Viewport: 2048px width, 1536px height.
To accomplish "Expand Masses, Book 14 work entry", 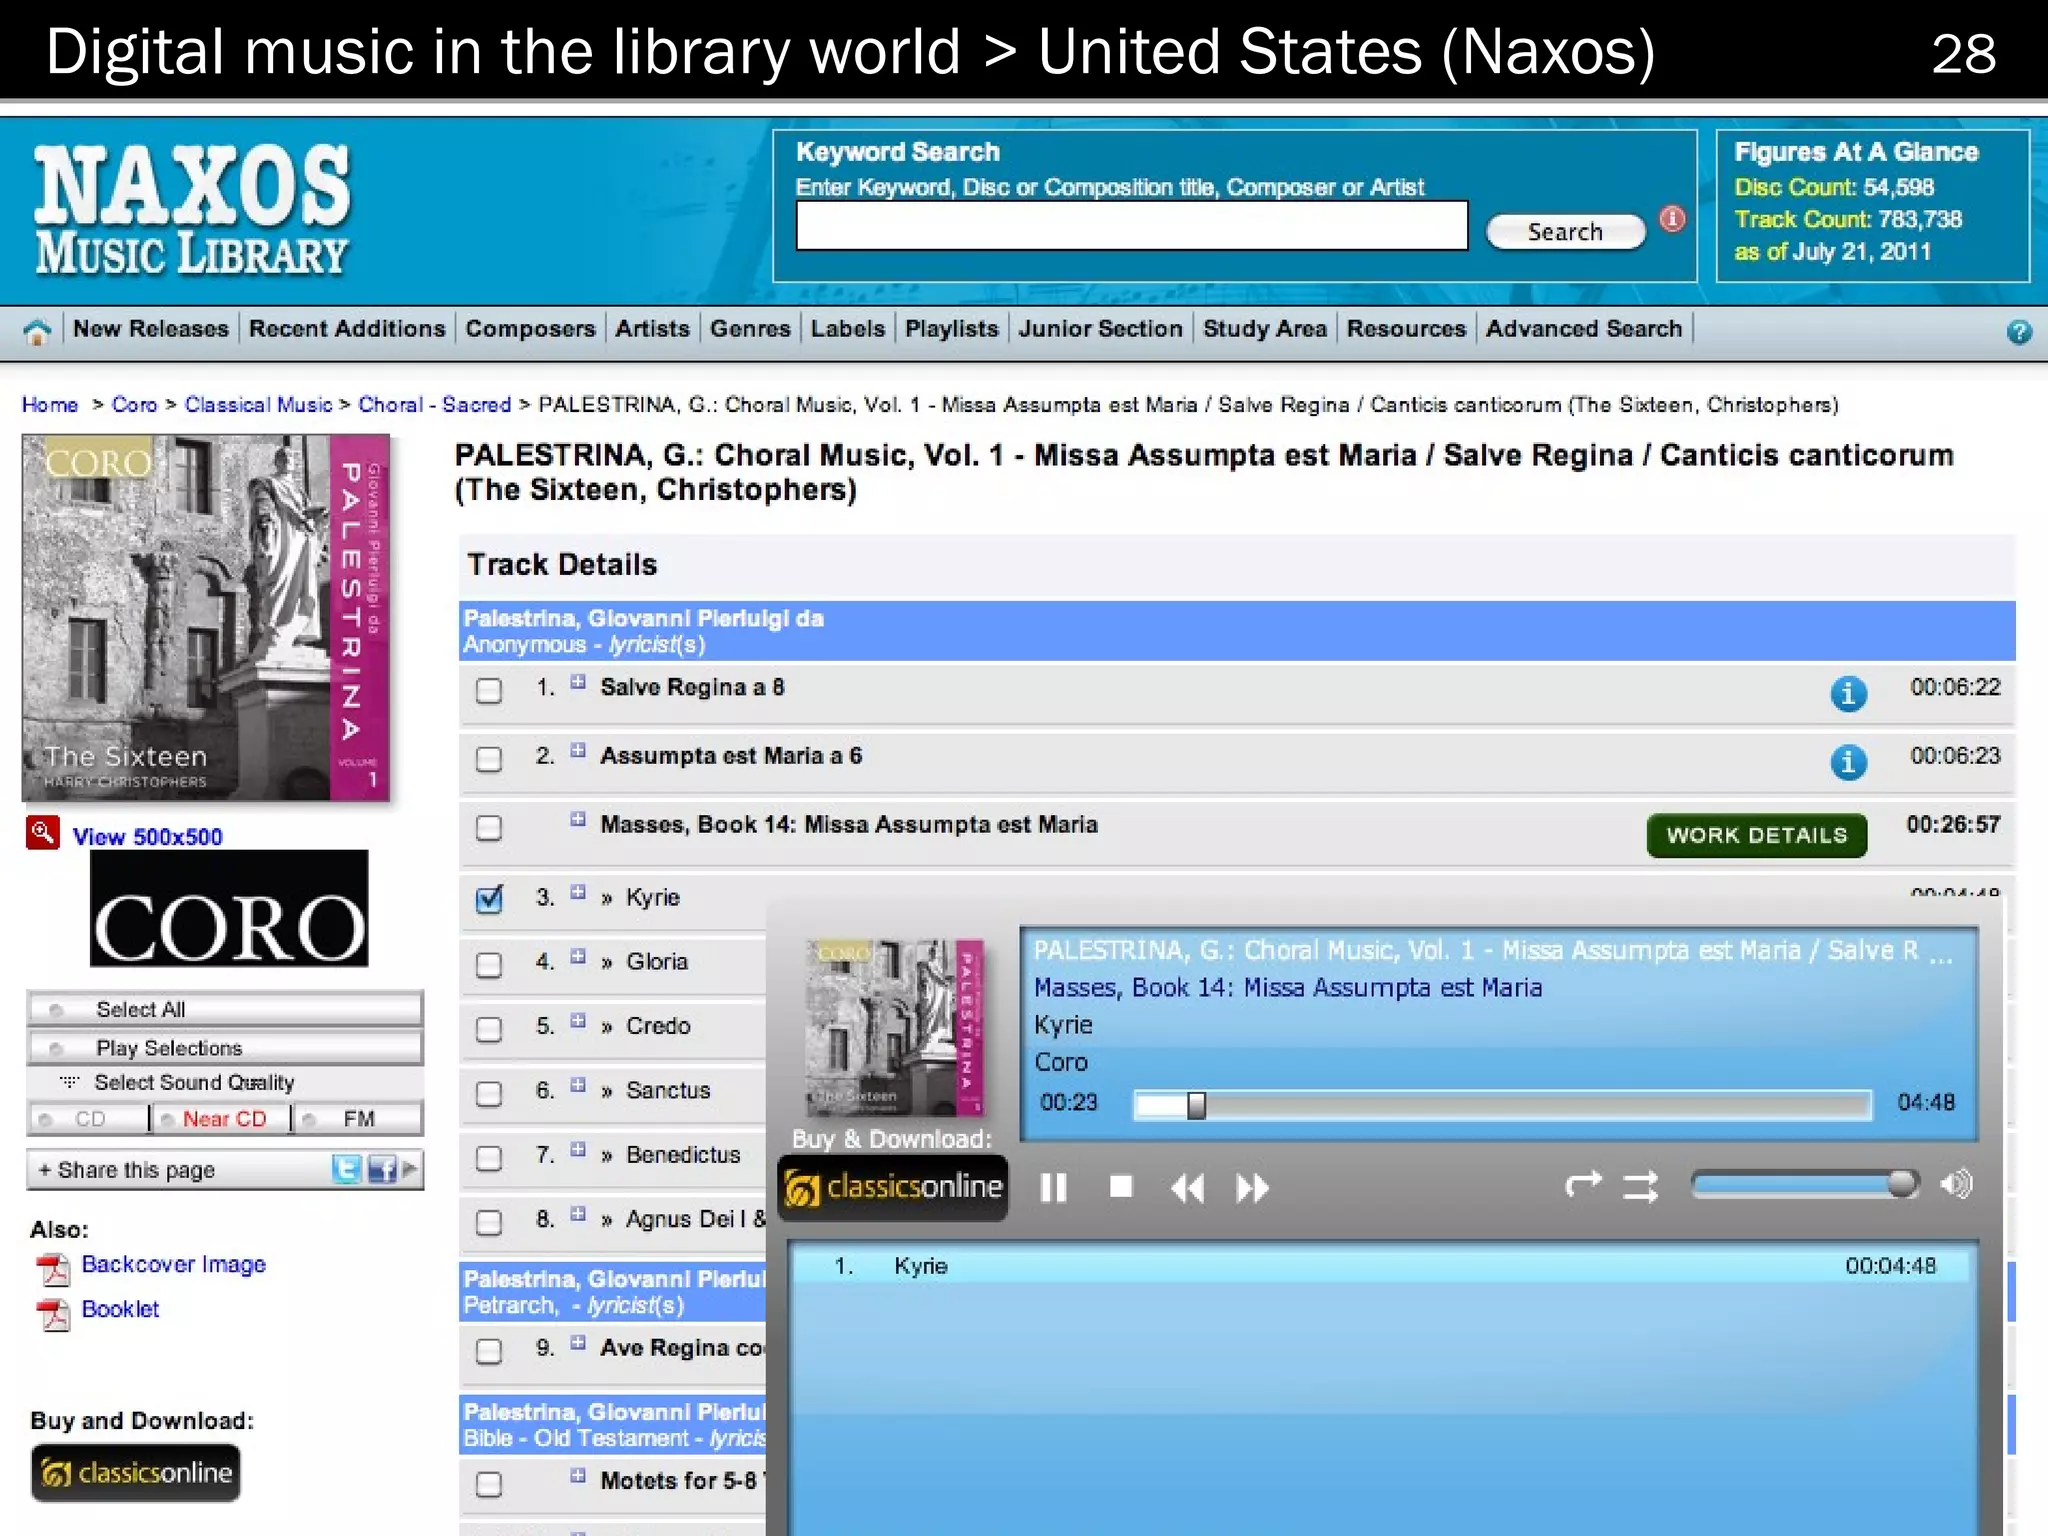I will click(x=578, y=819).
